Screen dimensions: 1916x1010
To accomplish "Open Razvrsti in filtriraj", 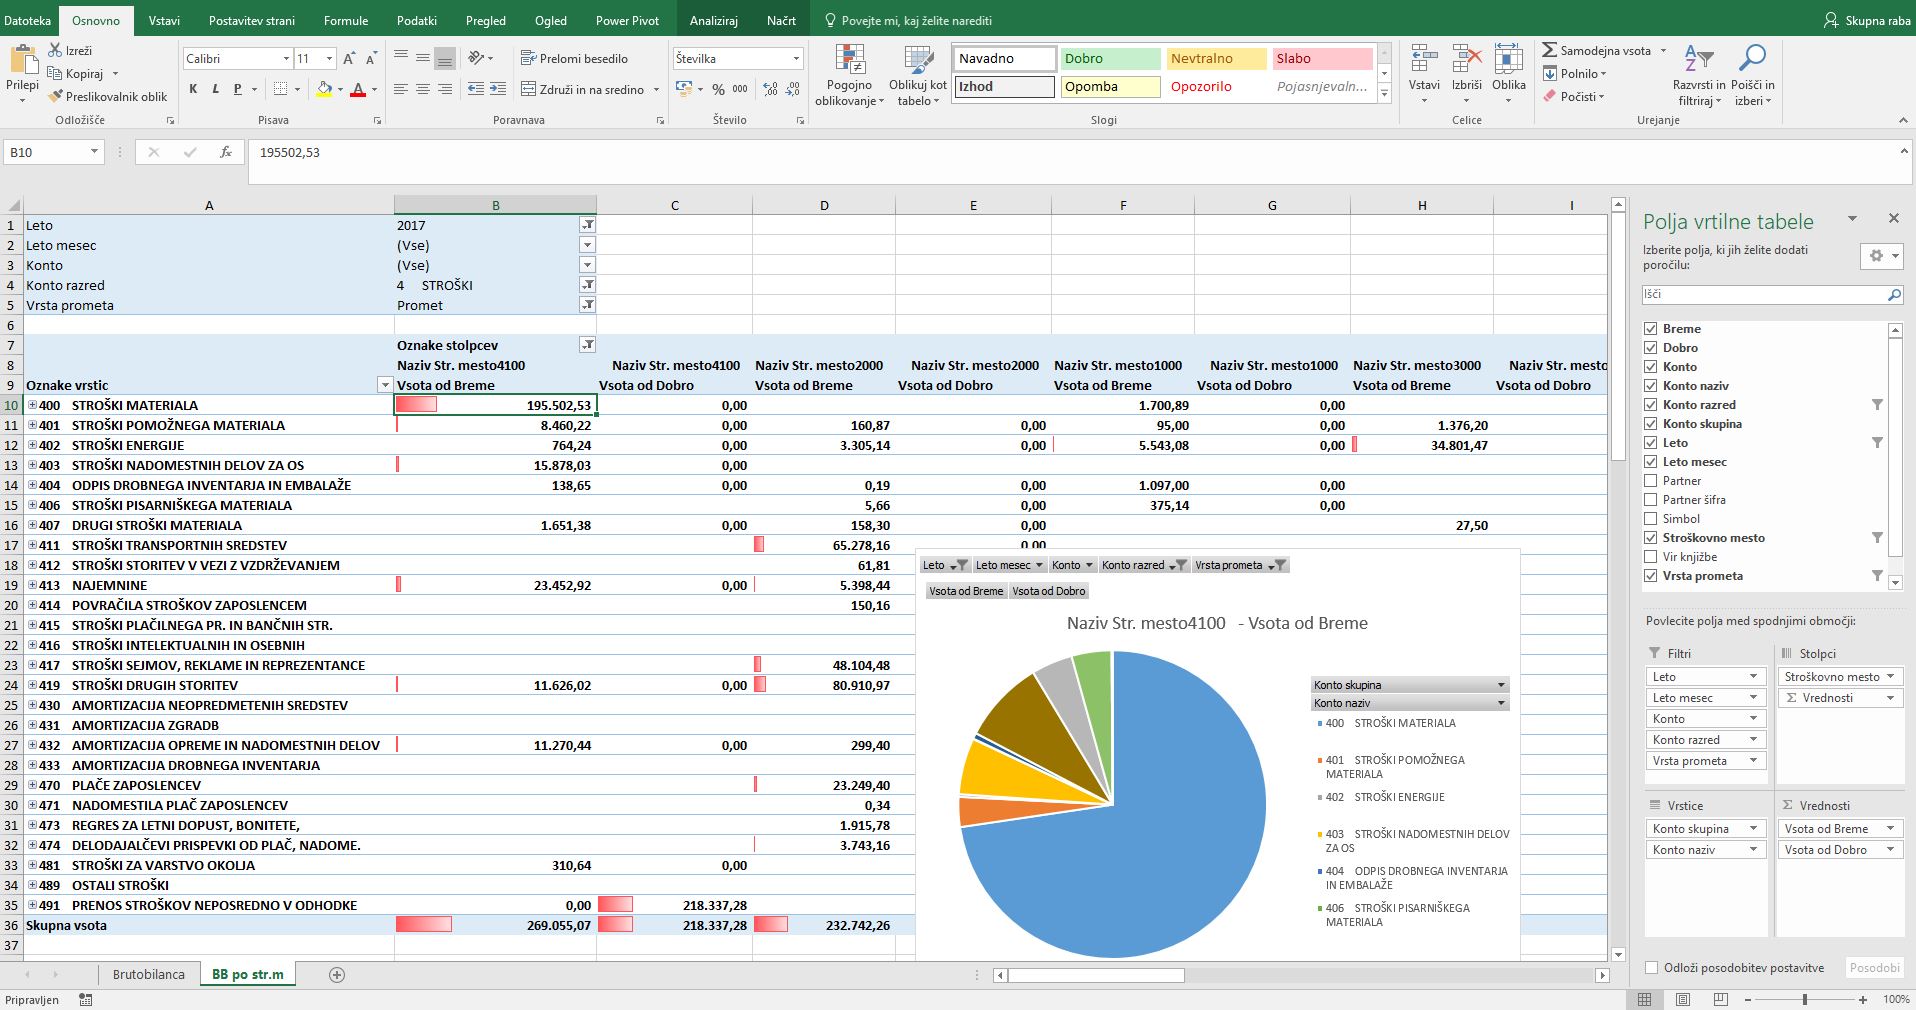I will [1699, 75].
